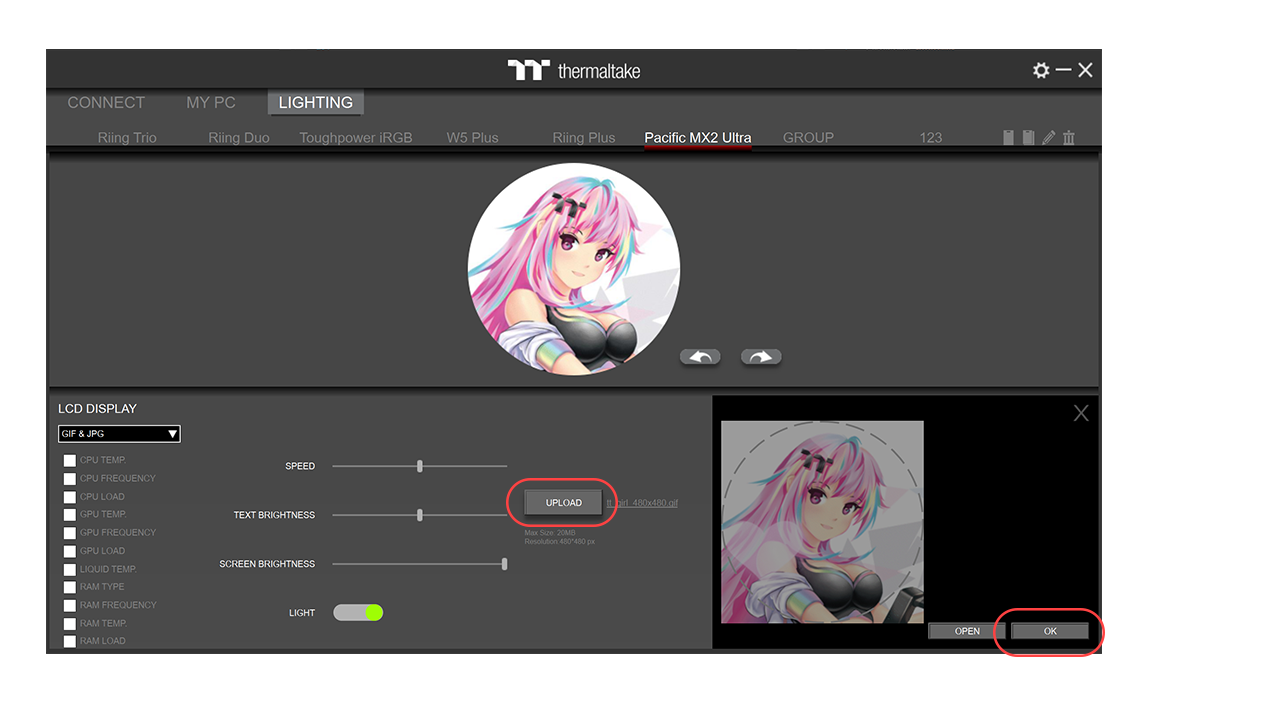Close the image preview panel X
1280x720 pixels.
[1081, 413]
